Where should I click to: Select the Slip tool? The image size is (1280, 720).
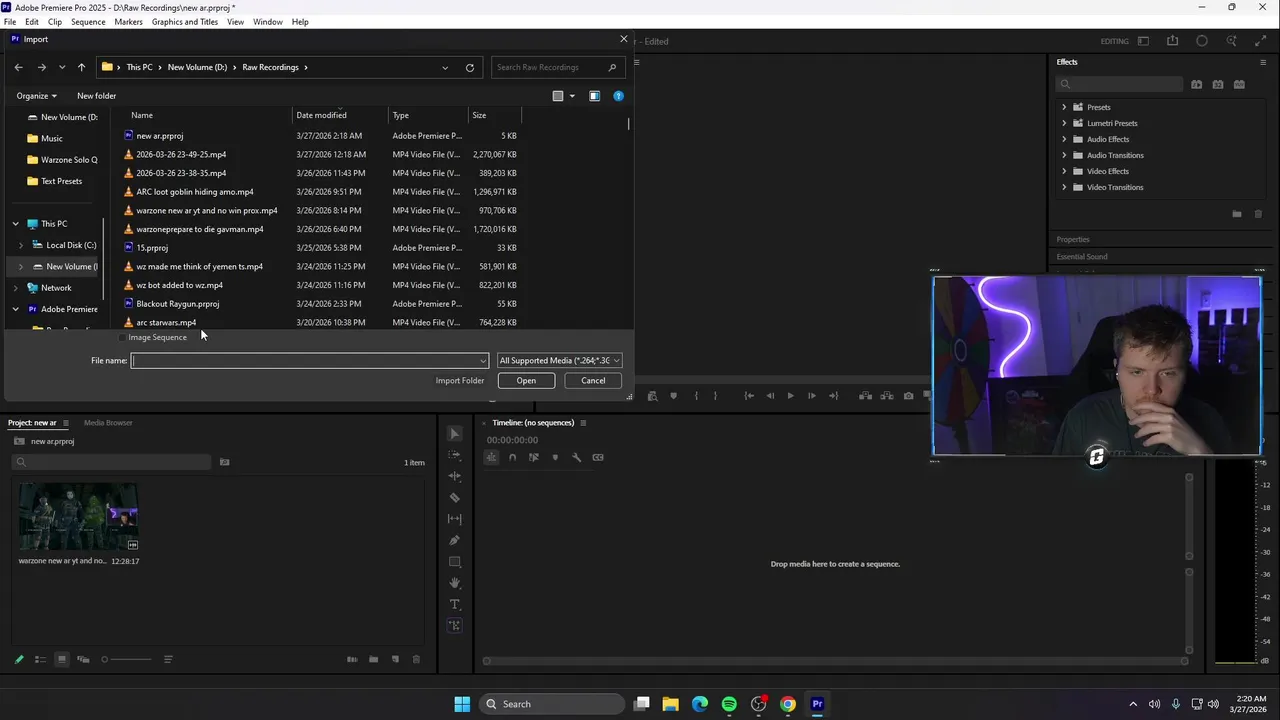[455, 519]
